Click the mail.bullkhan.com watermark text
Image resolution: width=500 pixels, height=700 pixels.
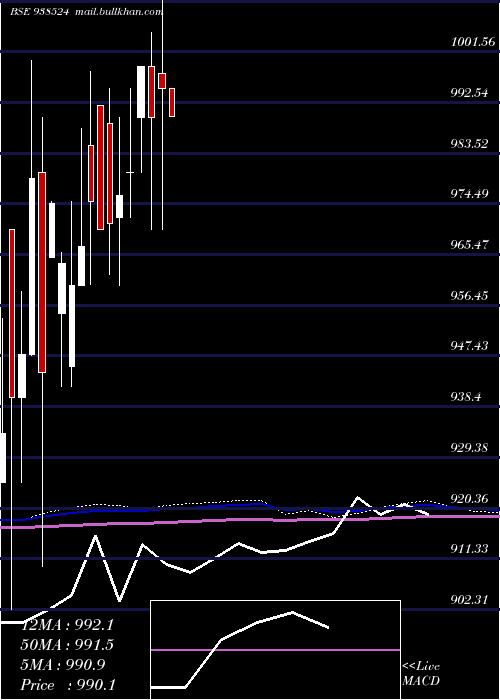(117, 12)
